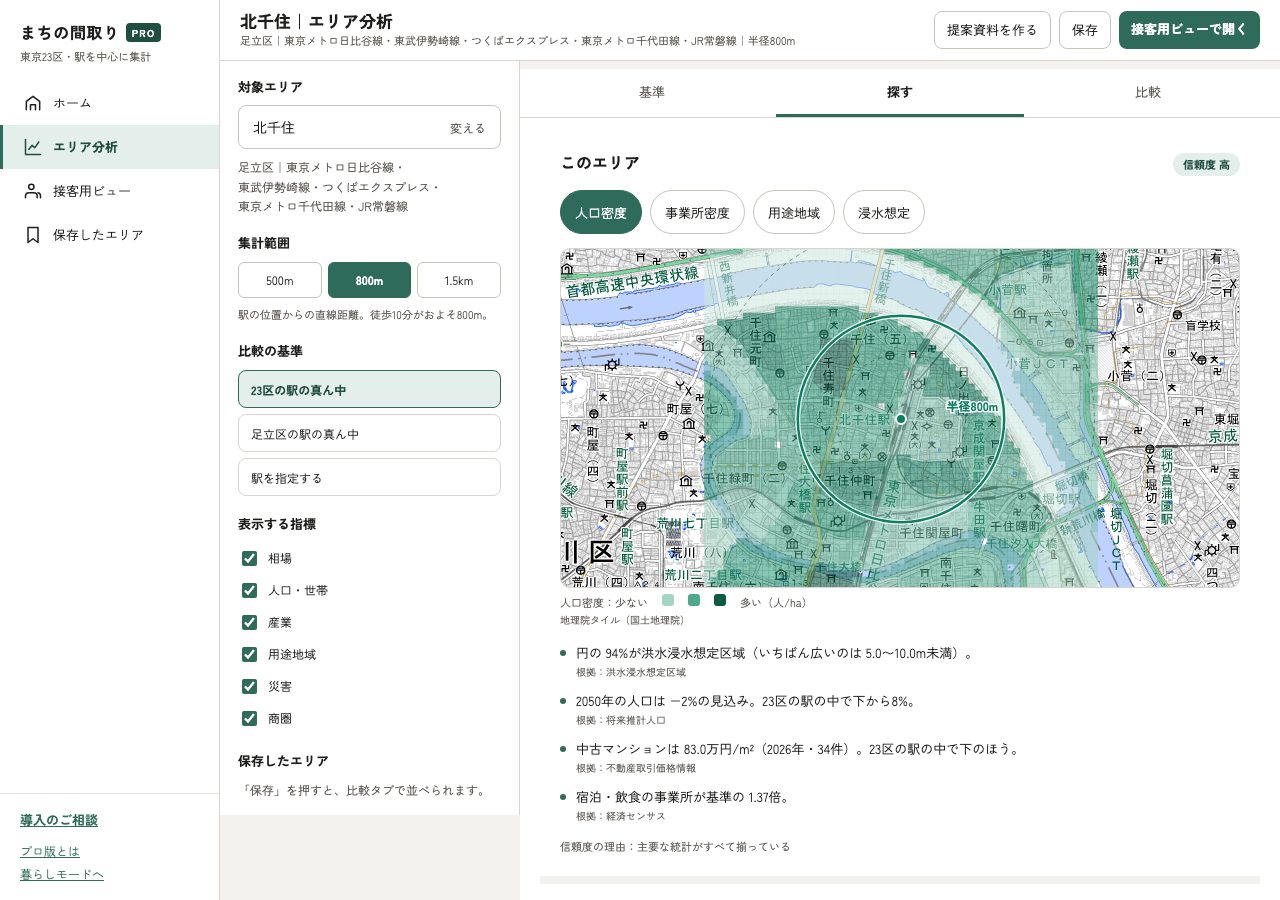The image size is (1280, 900).
Task: Toggle the 相場 checkbox
Action: [x=250, y=558]
